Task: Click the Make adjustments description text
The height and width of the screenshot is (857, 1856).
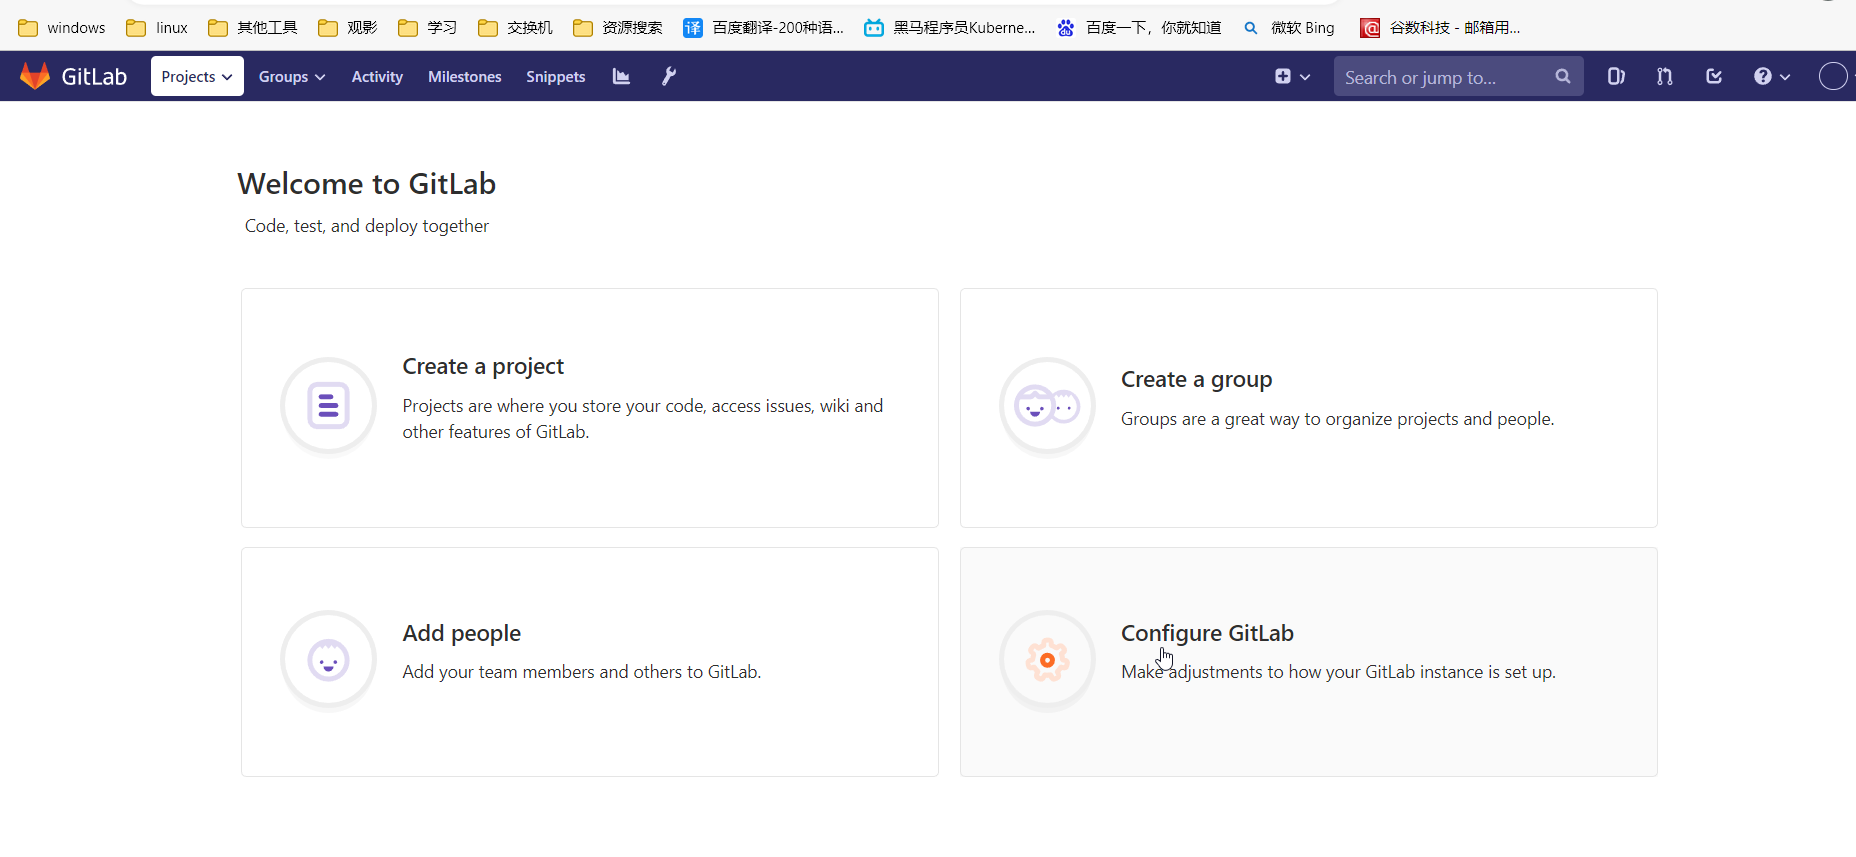Action: tap(1338, 672)
